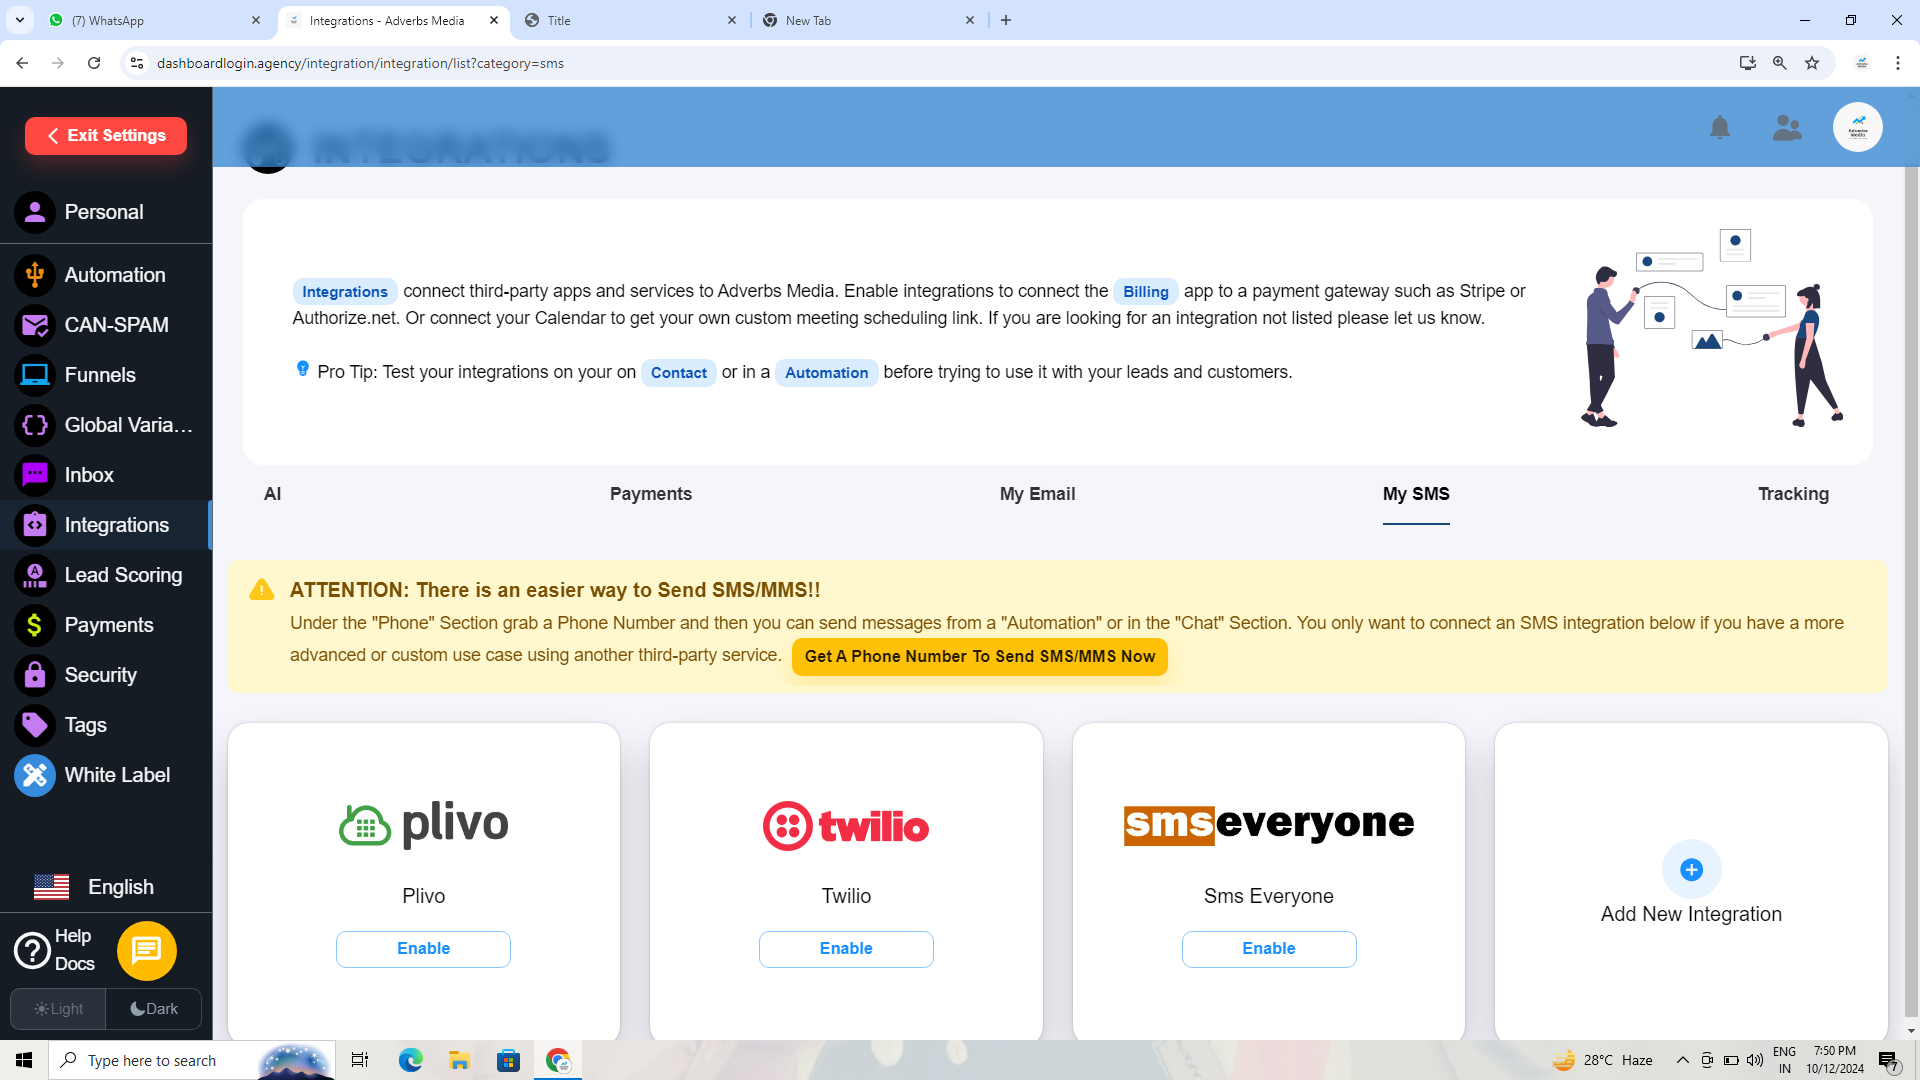Click the blue plus Add New Integration icon
Image resolution: width=1920 pixels, height=1080 pixels.
click(1691, 870)
